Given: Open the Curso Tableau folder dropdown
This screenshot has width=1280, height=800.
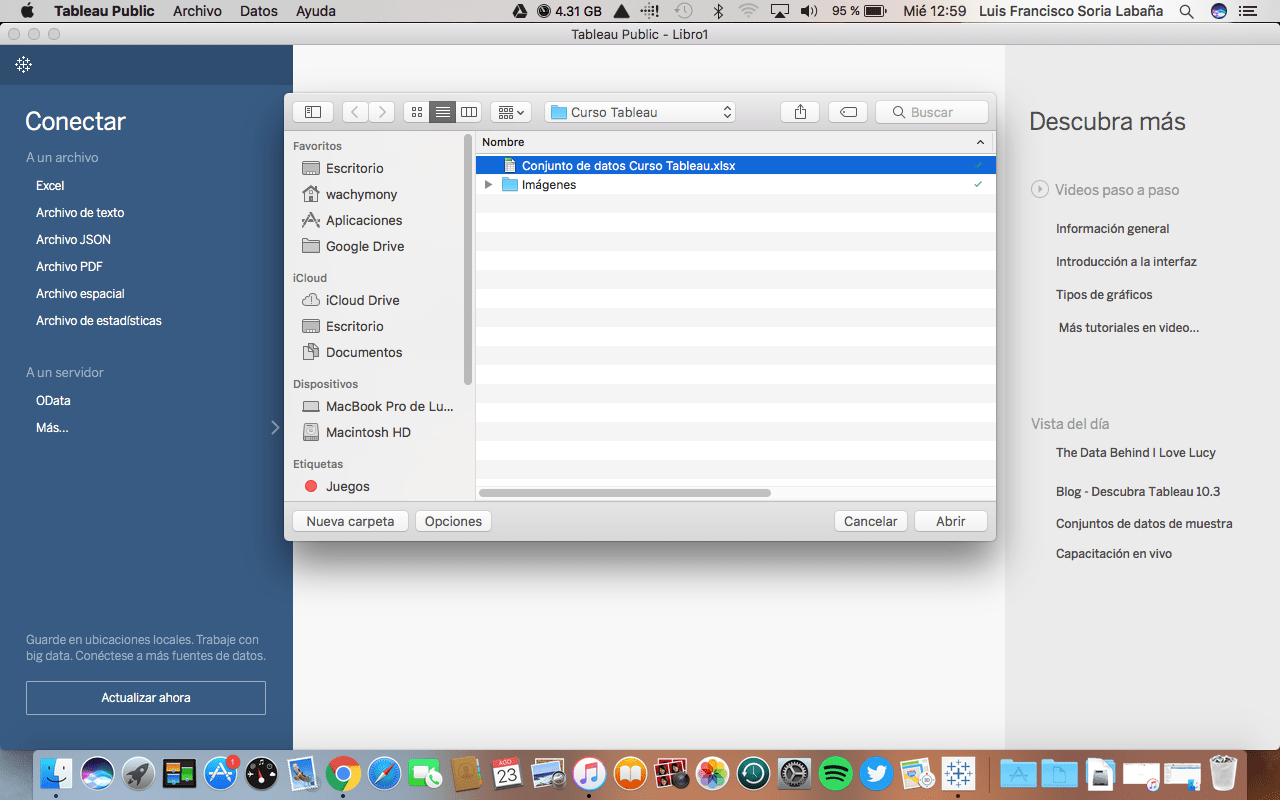Looking at the screenshot, I should tap(640, 112).
